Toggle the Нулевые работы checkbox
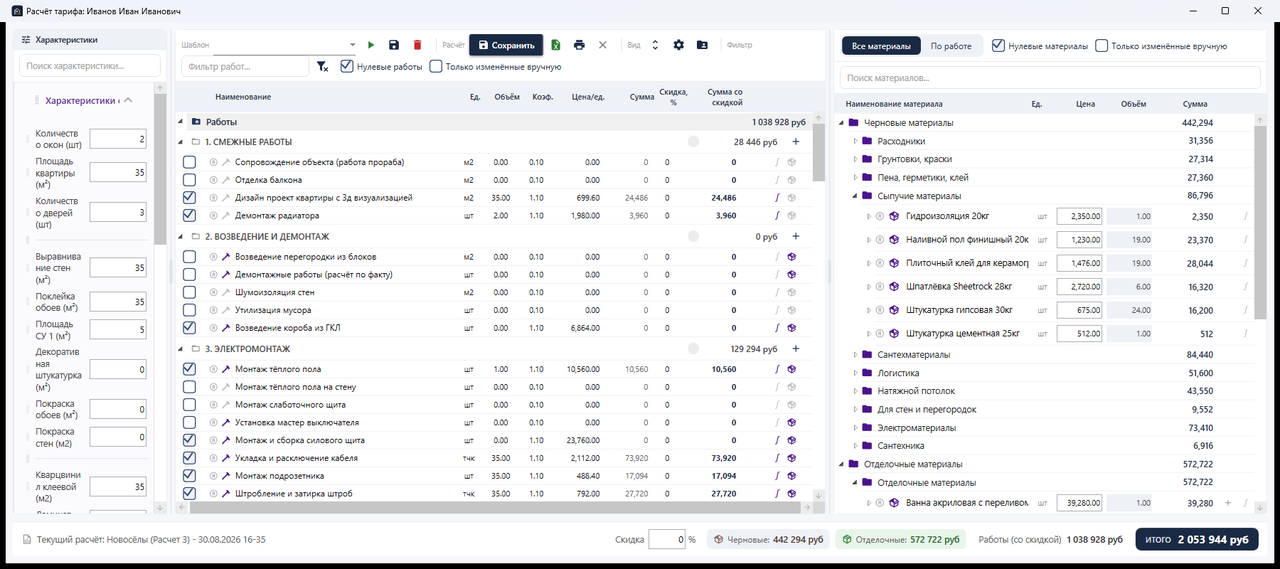 pos(347,67)
